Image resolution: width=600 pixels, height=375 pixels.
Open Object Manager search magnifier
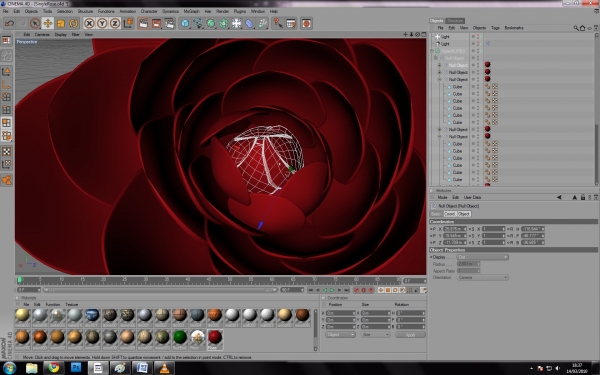click(576, 28)
